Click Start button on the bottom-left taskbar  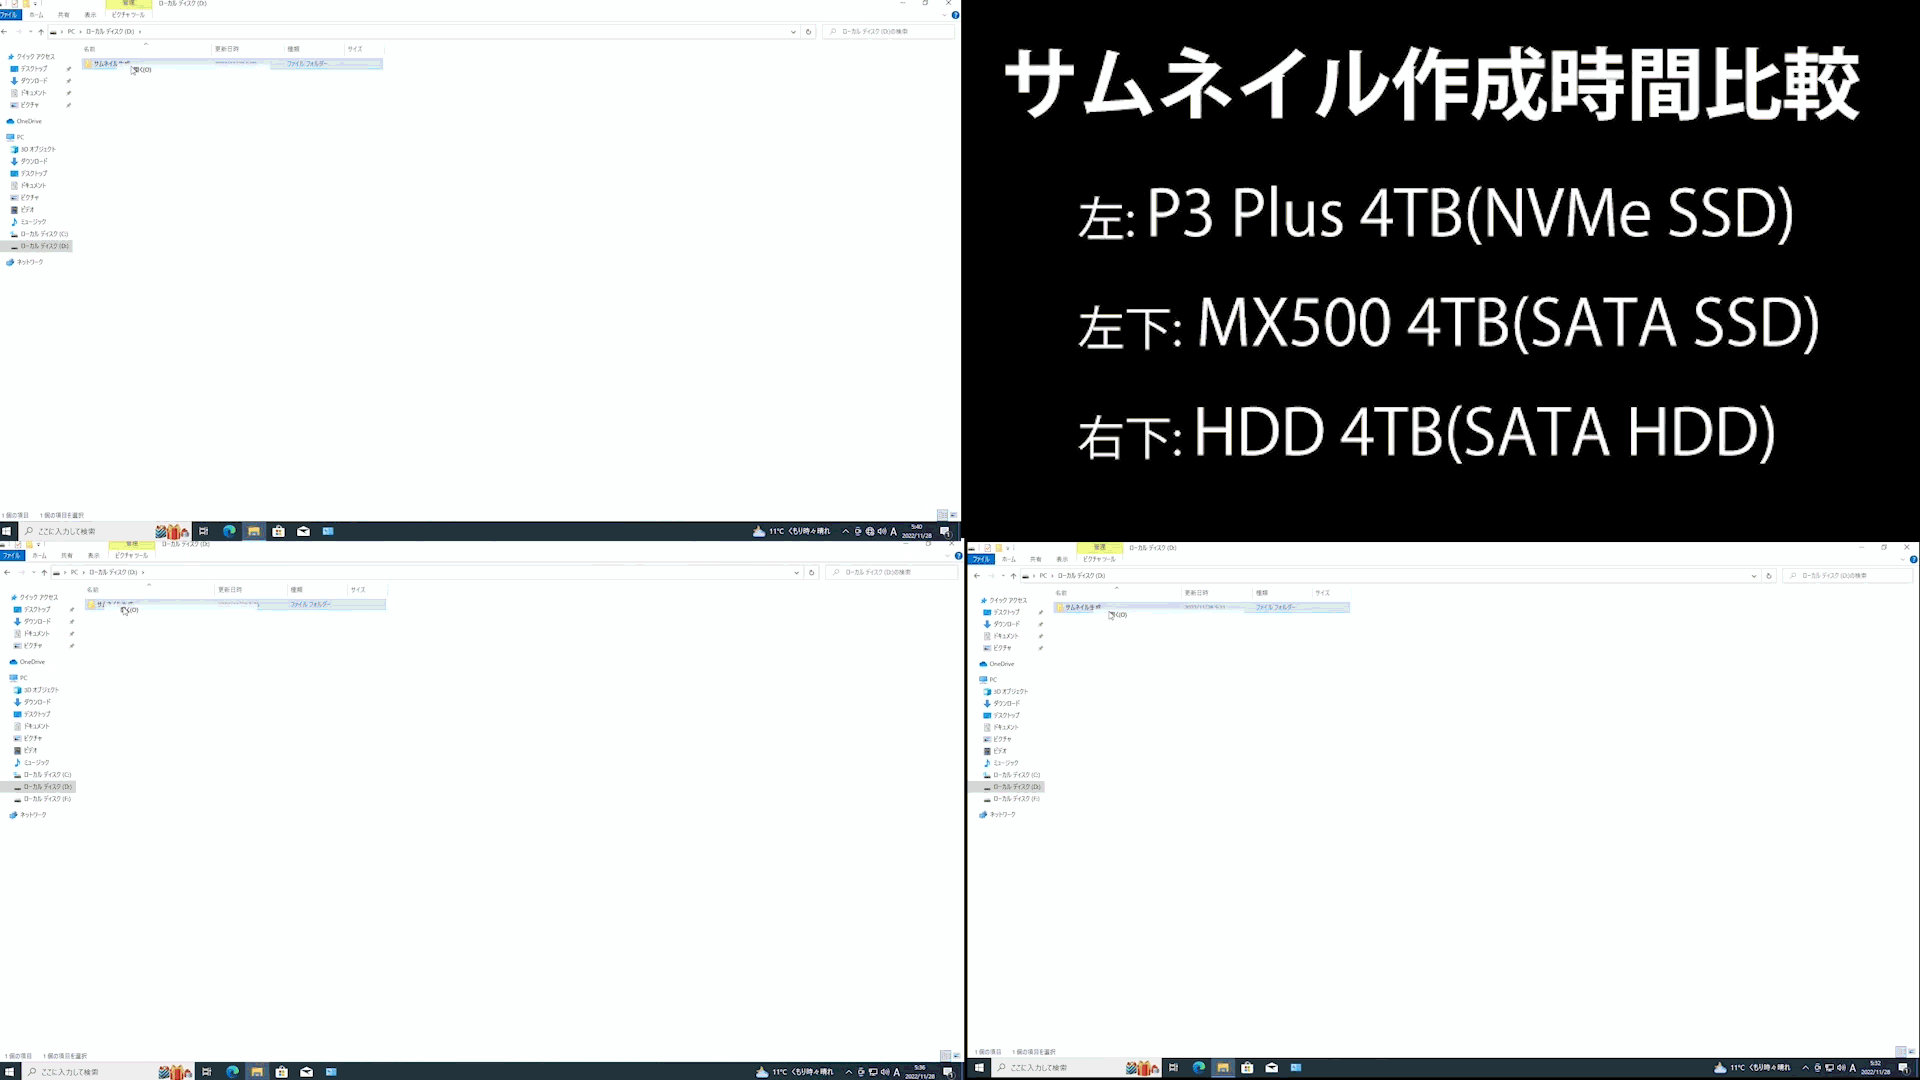pyautogui.click(x=9, y=1072)
